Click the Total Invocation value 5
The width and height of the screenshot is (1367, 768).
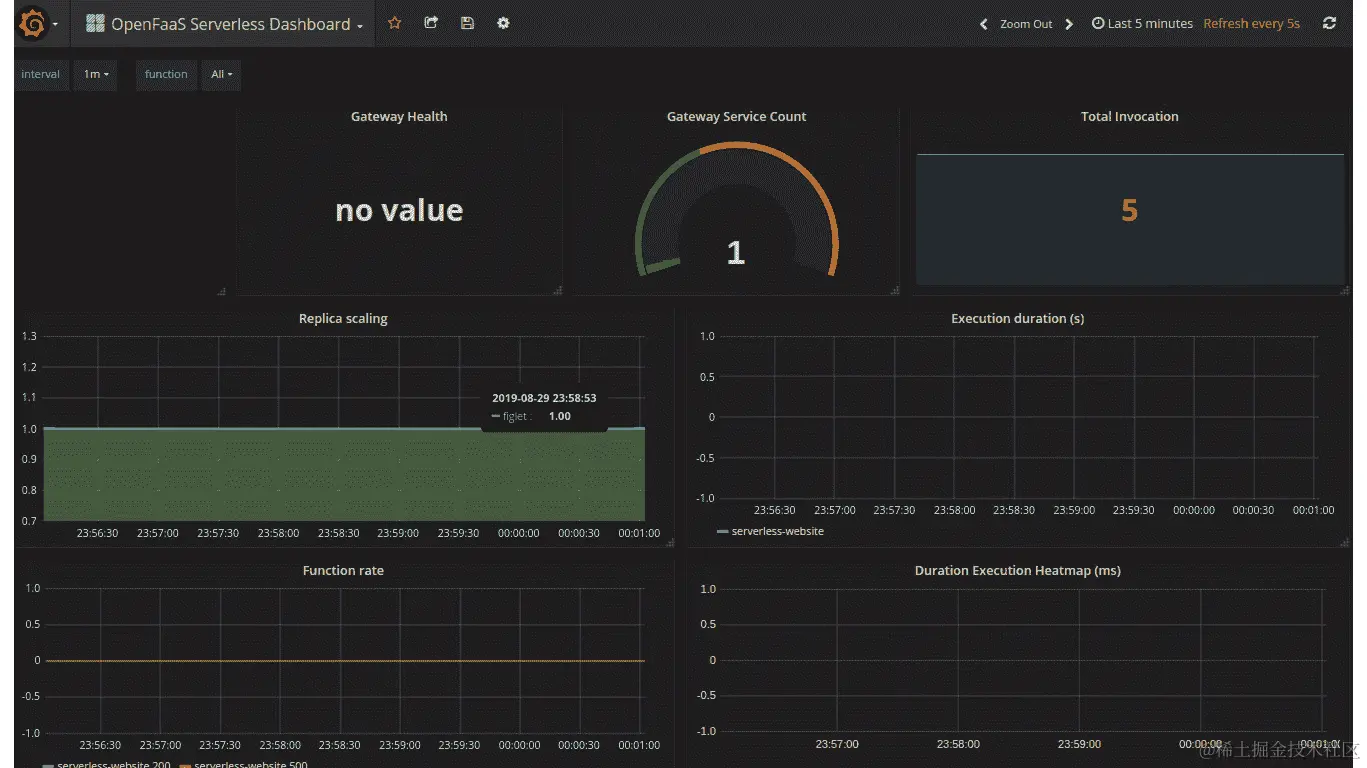click(x=1129, y=210)
